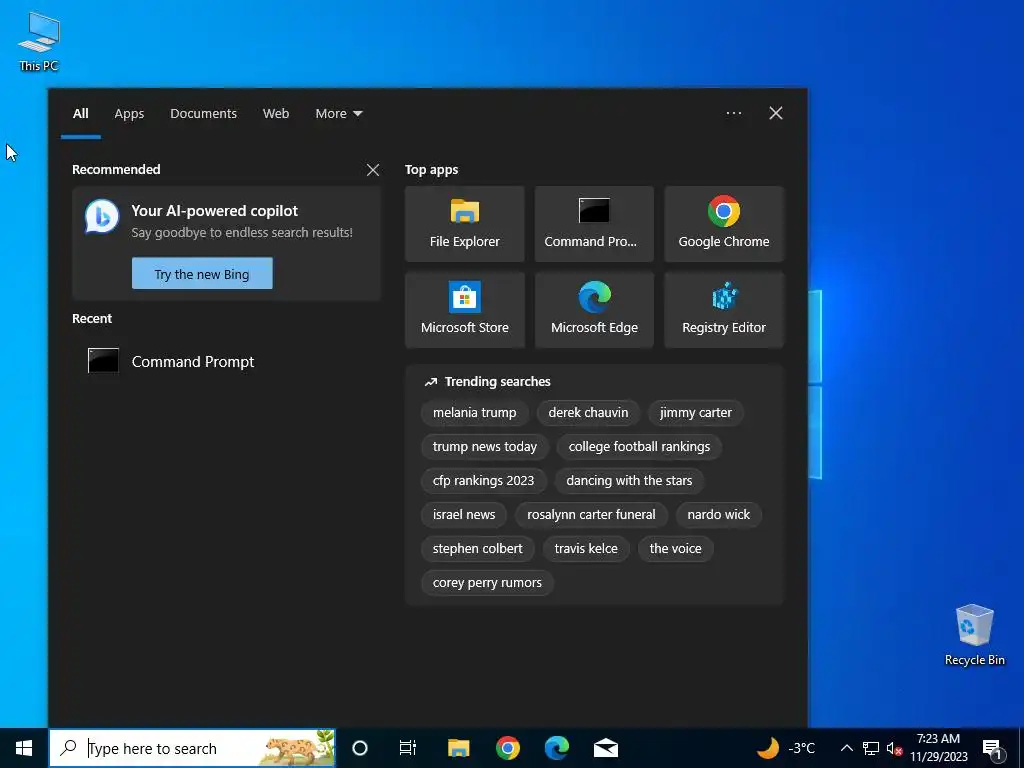Open the Mail app on taskbar
1024x768 pixels.
point(605,748)
